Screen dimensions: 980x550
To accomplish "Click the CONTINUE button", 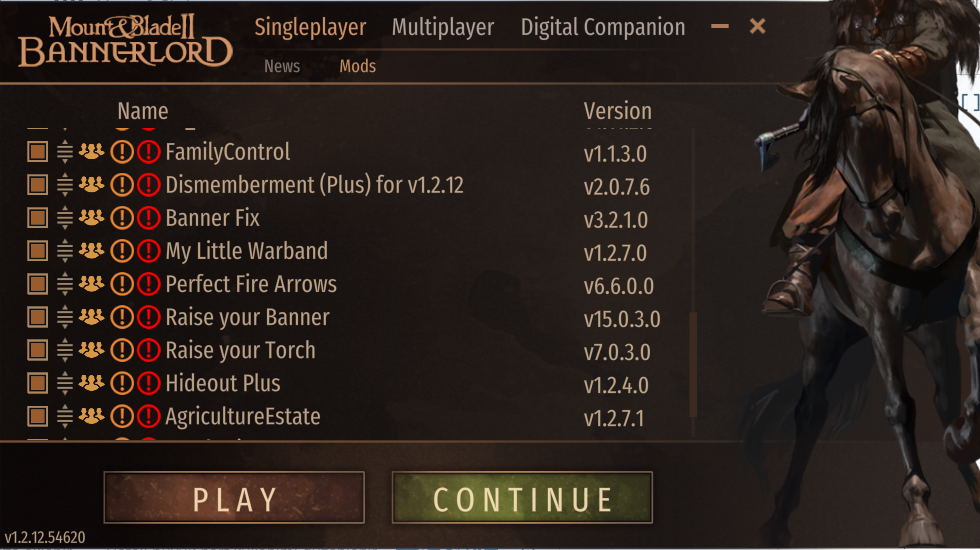I will (x=522, y=498).
